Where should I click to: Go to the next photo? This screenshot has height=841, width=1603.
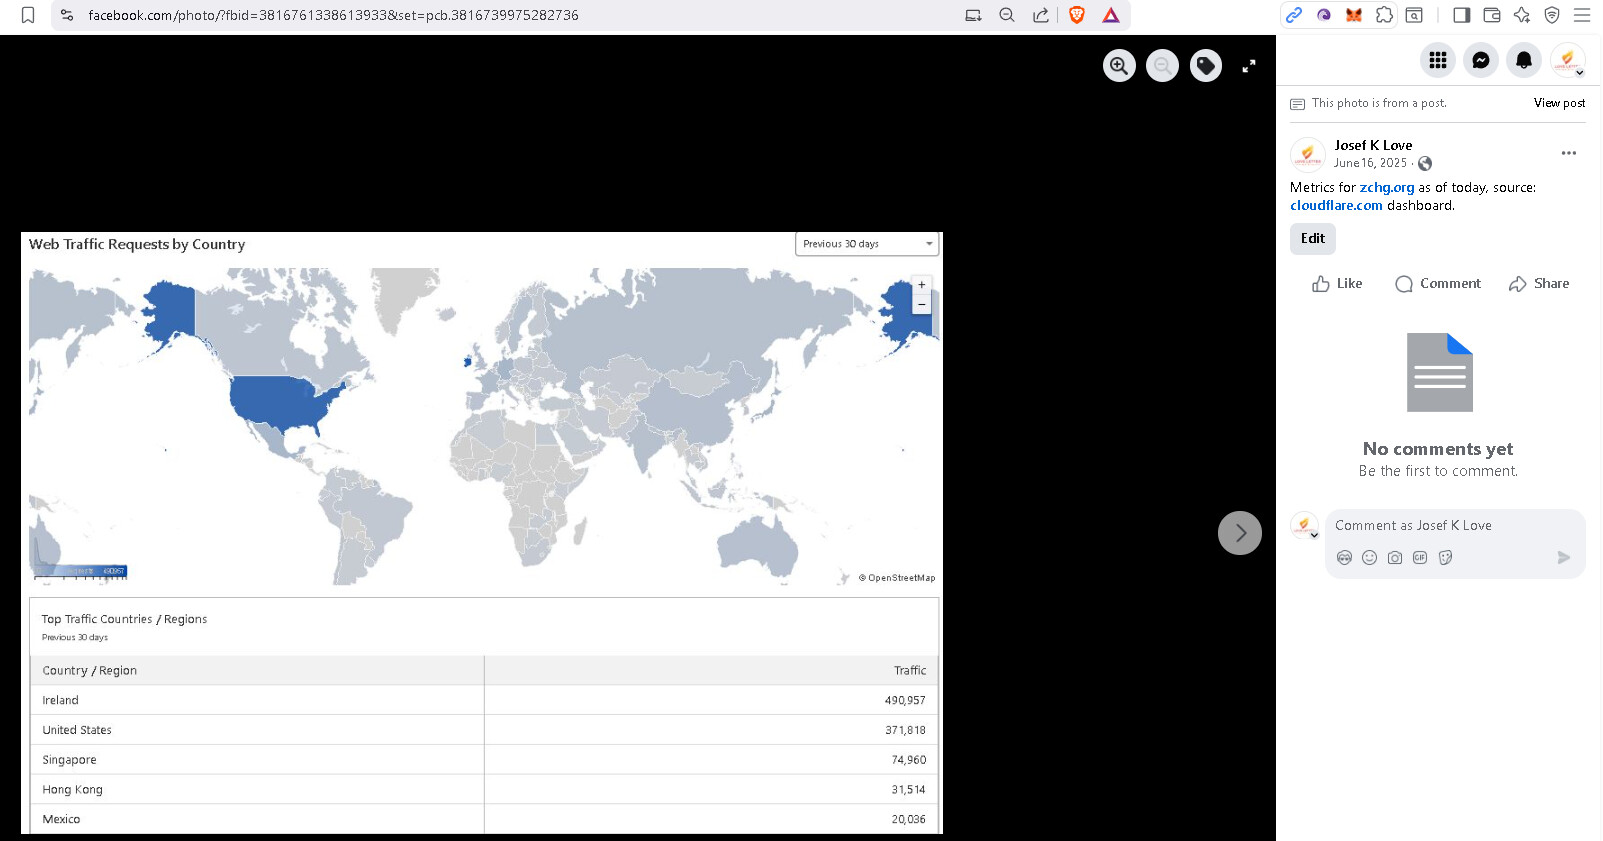click(1240, 533)
